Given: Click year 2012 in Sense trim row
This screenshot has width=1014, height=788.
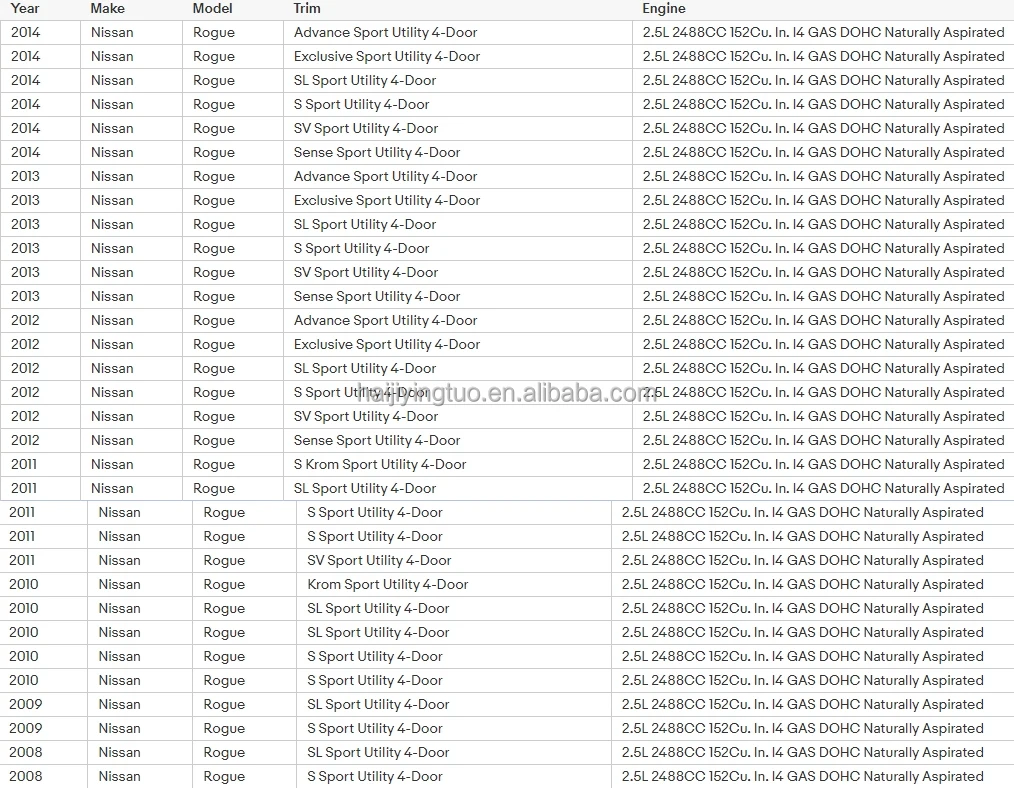Looking at the screenshot, I should pyautogui.click(x=25, y=440).
